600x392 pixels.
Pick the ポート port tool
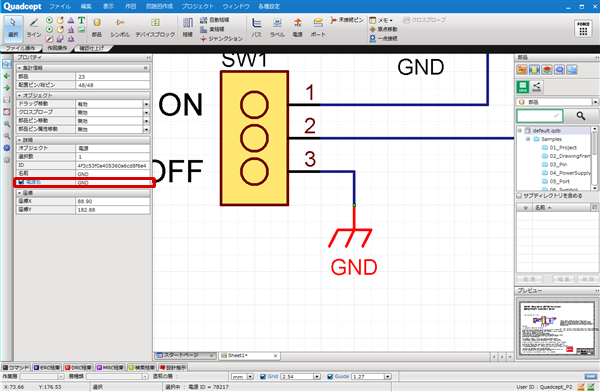(318, 27)
